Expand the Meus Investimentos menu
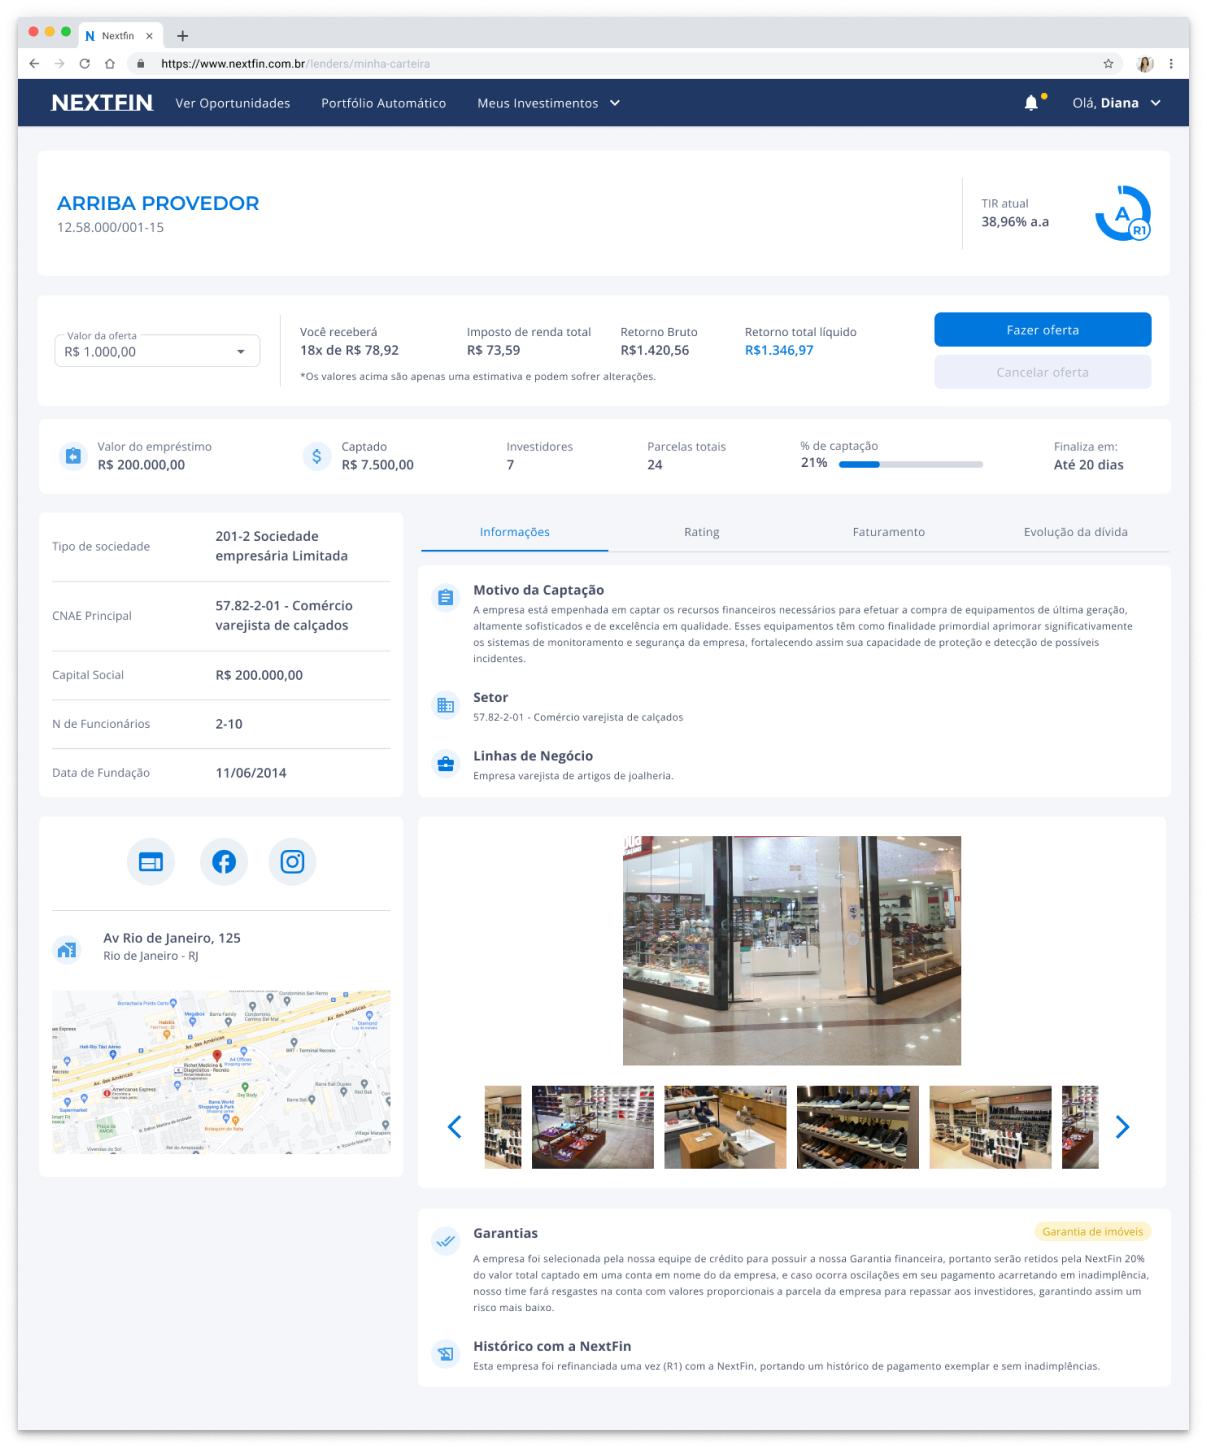This screenshot has width=1207, height=1449. coord(548,103)
